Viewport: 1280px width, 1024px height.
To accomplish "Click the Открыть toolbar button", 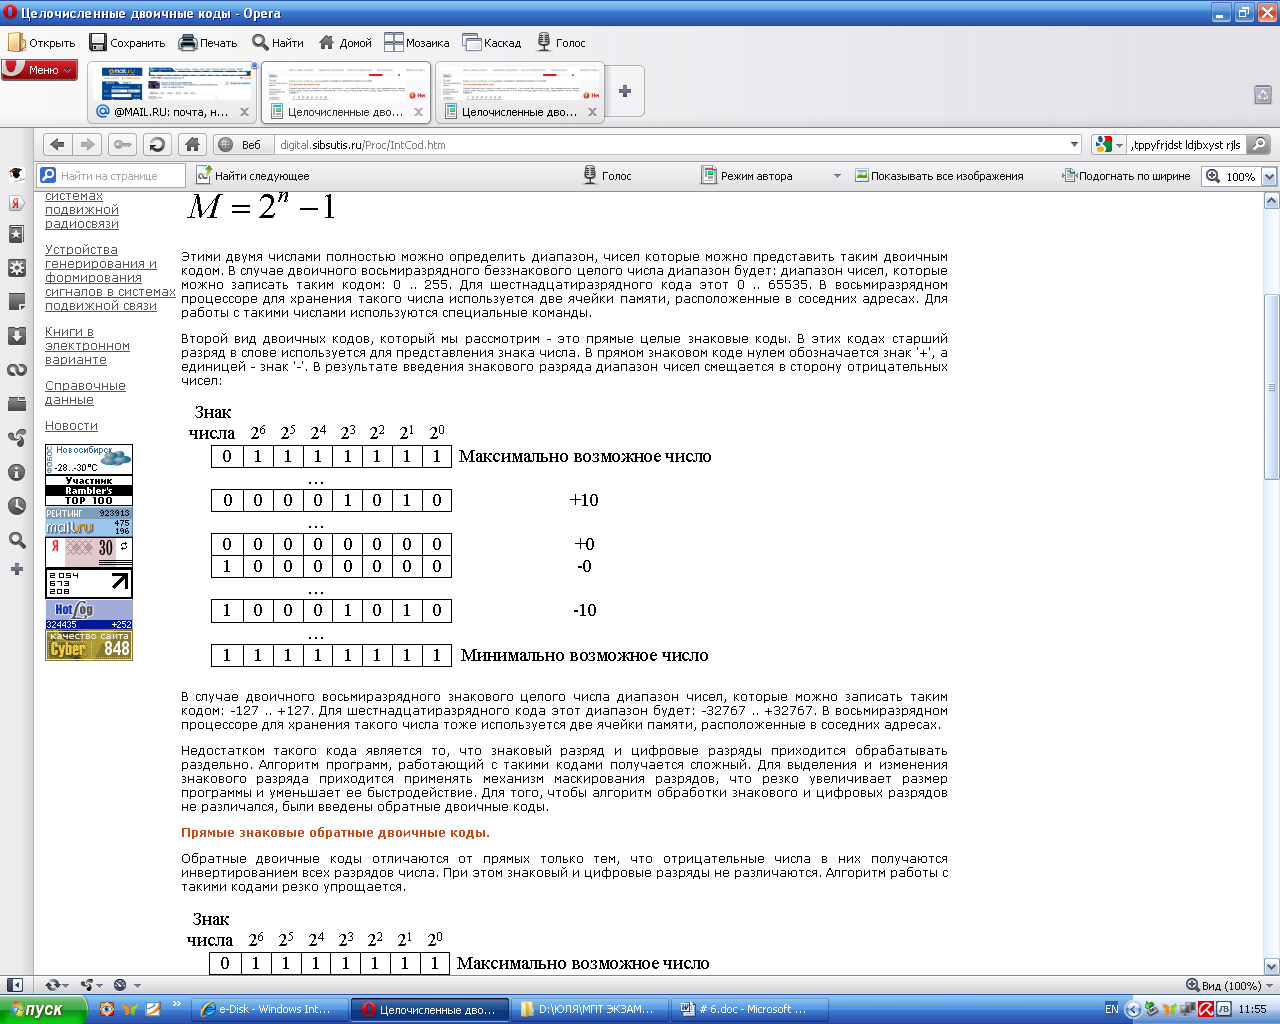I will click(x=42, y=42).
